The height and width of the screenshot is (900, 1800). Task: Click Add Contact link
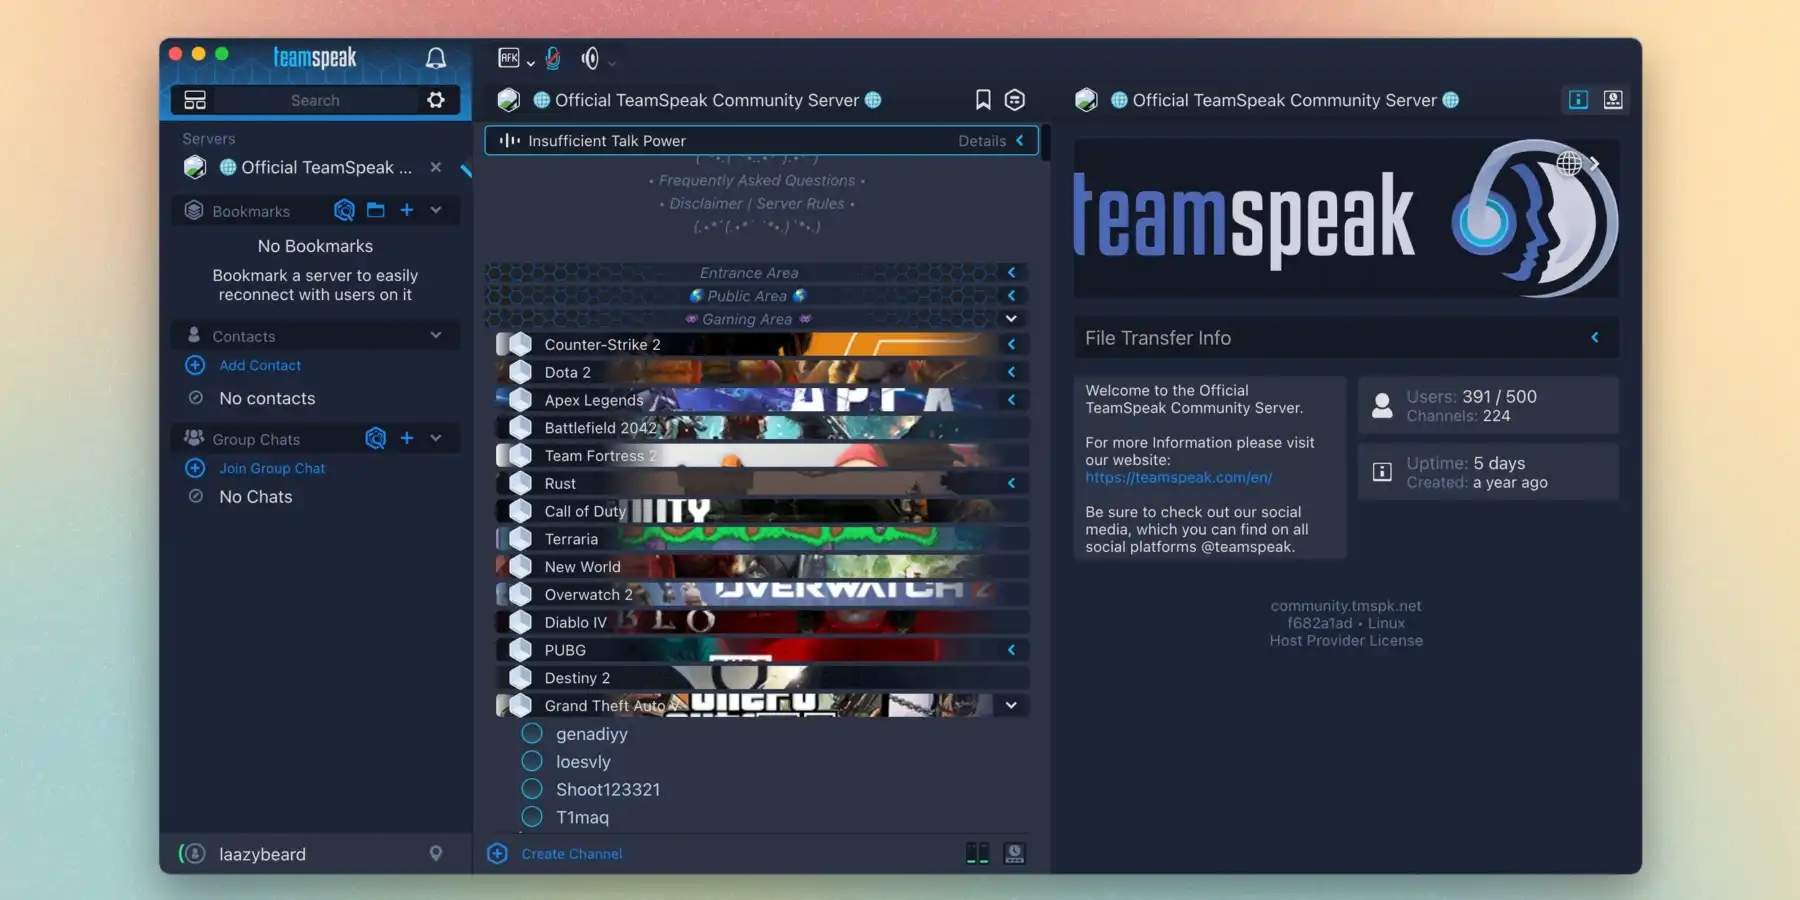tap(260, 365)
